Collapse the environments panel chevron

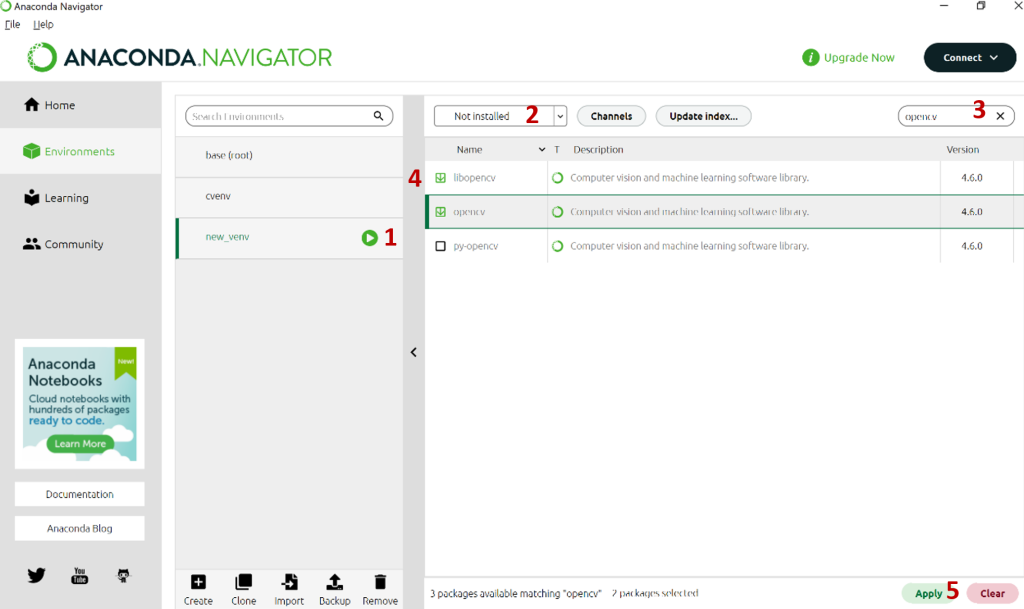pos(413,352)
